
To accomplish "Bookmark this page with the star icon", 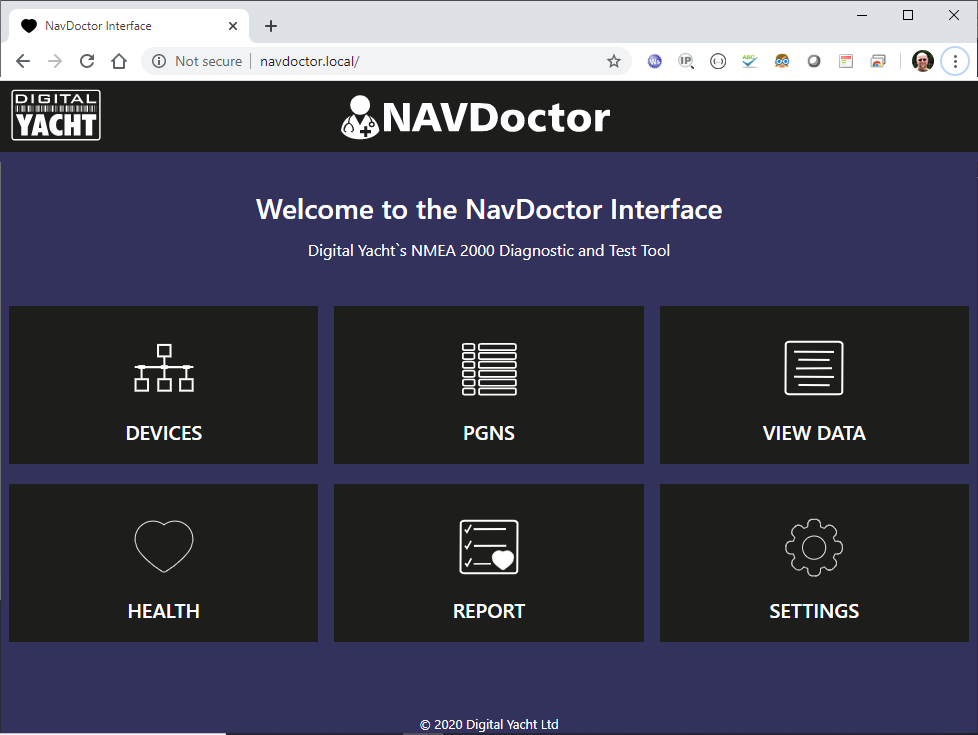I will pyautogui.click(x=614, y=61).
